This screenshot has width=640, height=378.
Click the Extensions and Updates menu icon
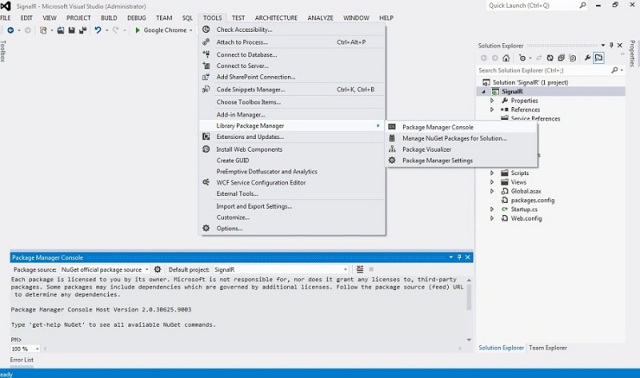(x=206, y=137)
